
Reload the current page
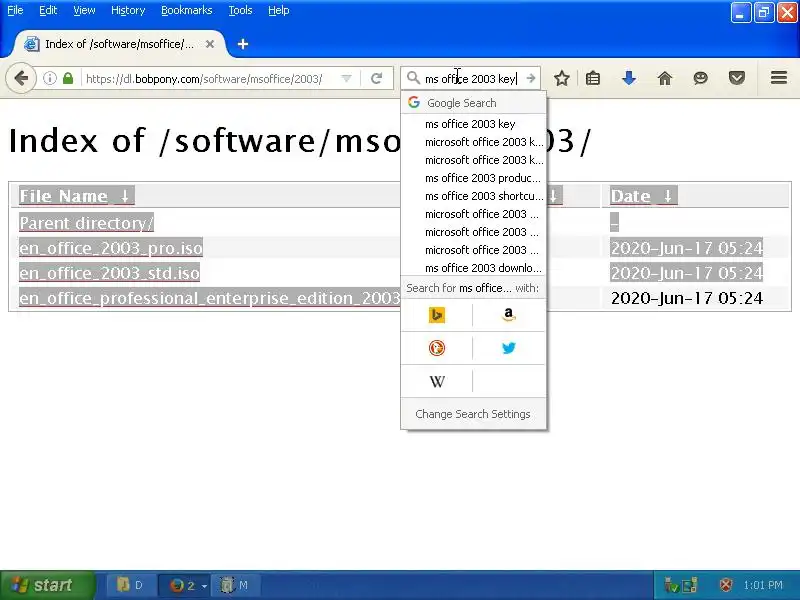click(377, 79)
